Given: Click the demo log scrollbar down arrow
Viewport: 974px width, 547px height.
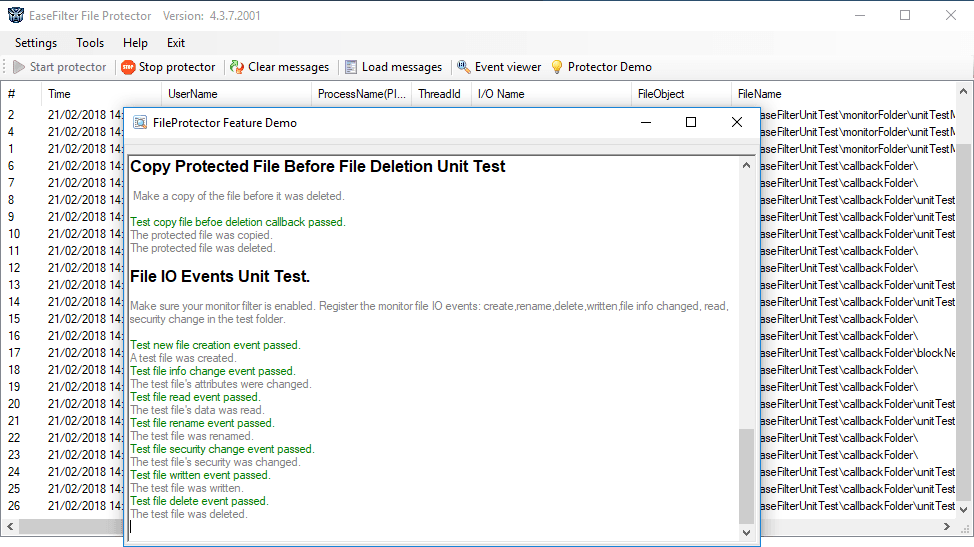Looking at the screenshot, I should point(746,533).
